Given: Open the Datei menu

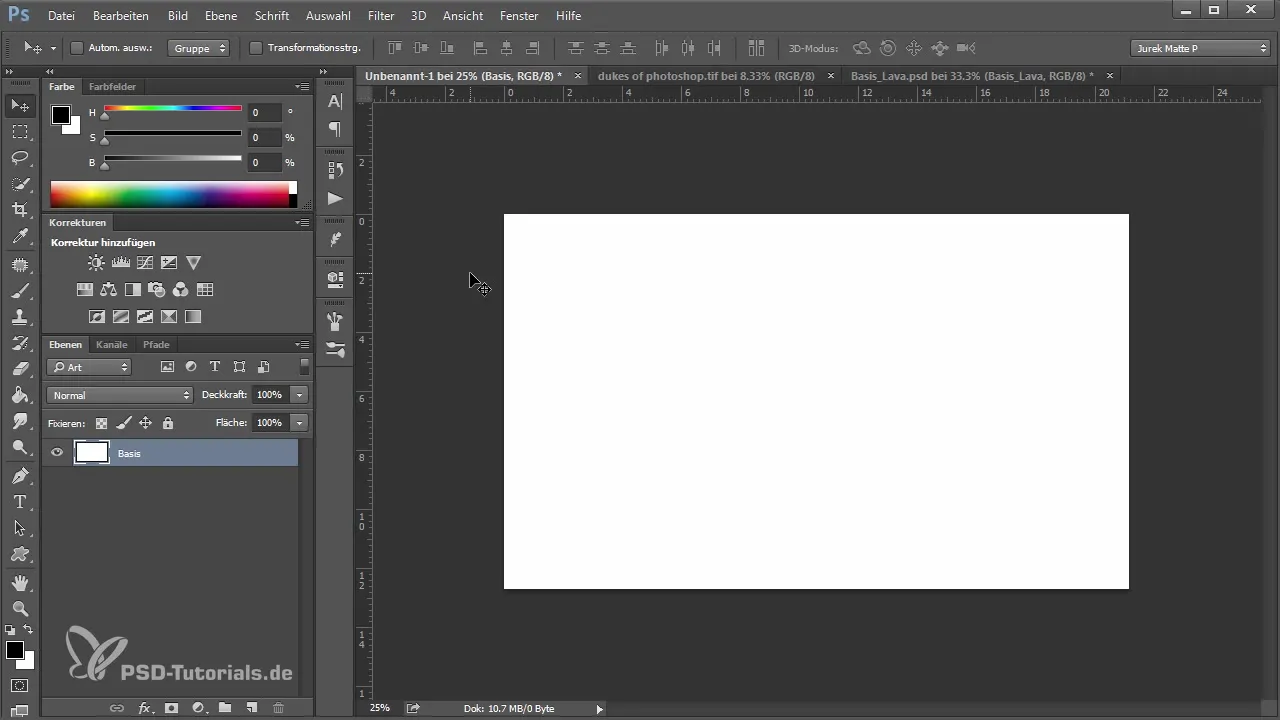Looking at the screenshot, I should [x=61, y=16].
